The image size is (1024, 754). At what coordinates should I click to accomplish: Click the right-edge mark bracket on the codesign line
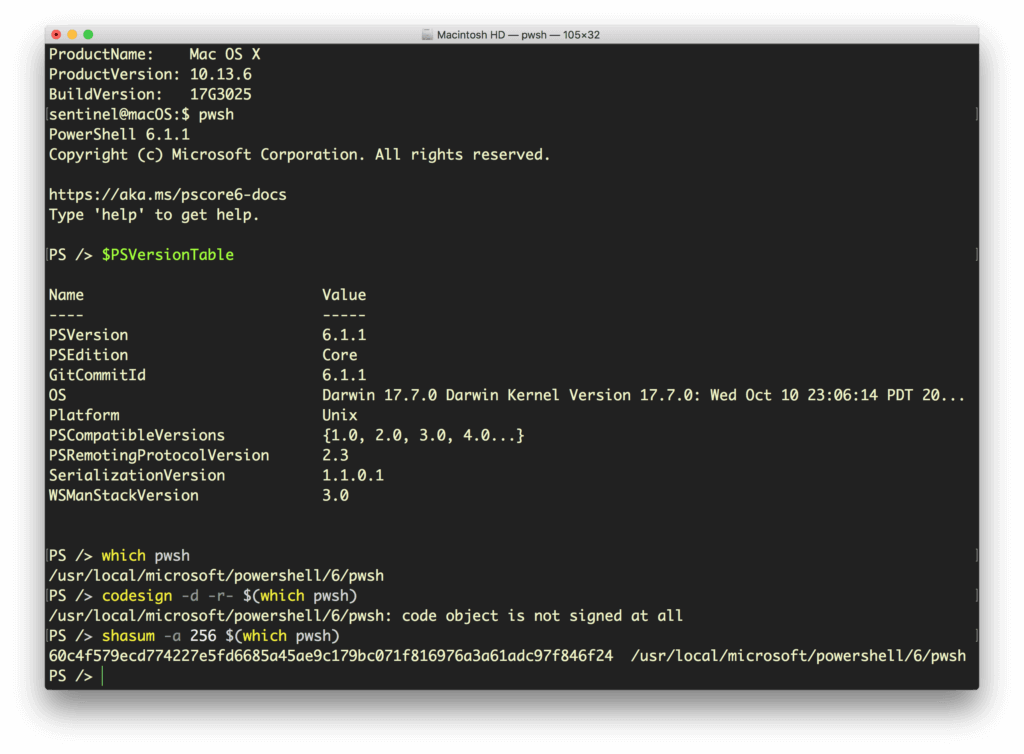[x=975, y=596]
